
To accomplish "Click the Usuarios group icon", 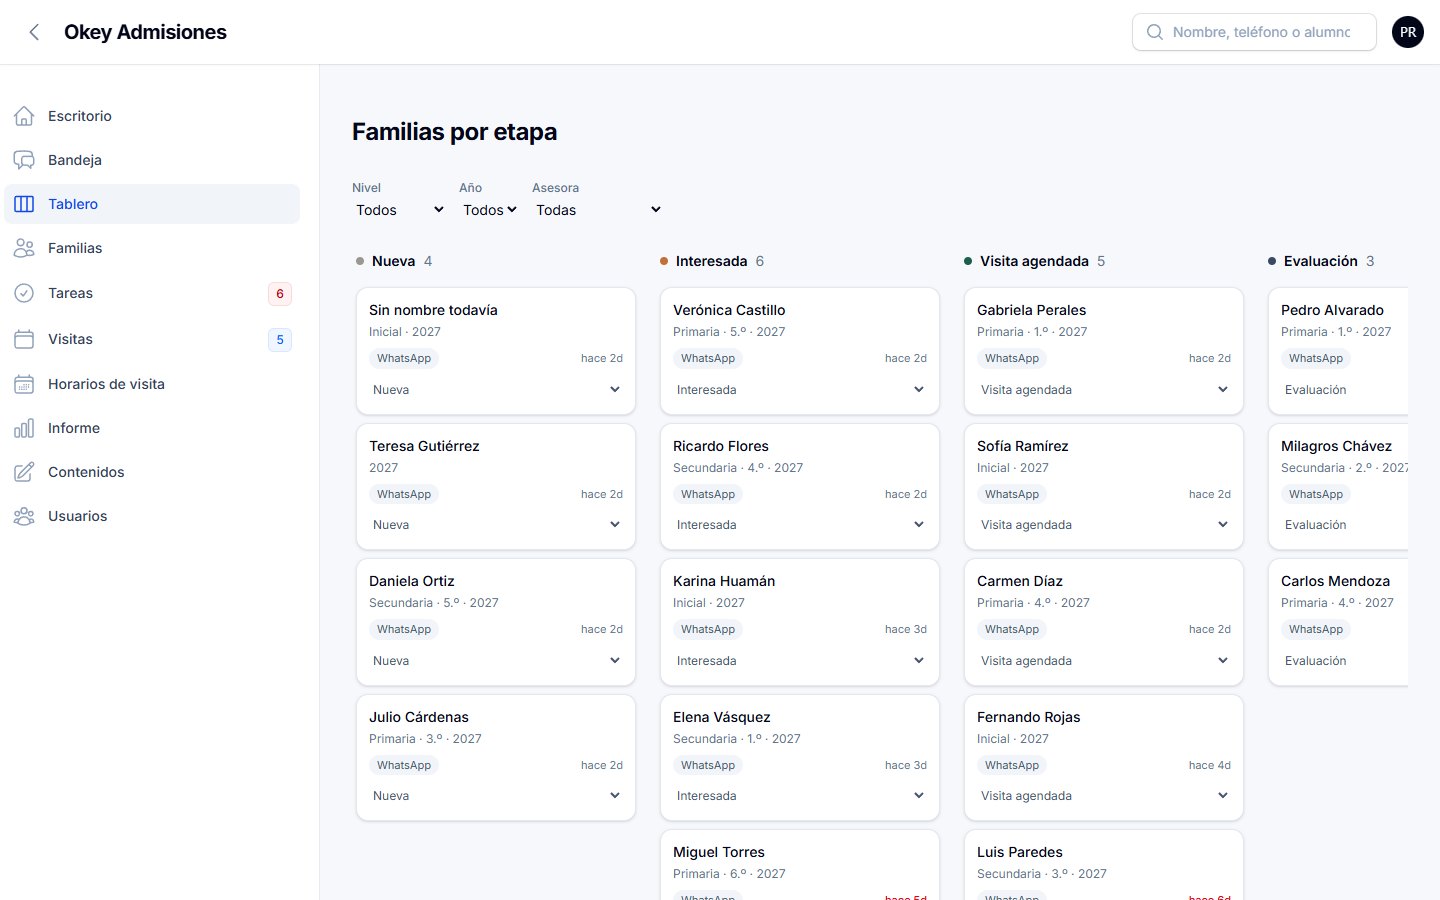I will tap(24, 516).
